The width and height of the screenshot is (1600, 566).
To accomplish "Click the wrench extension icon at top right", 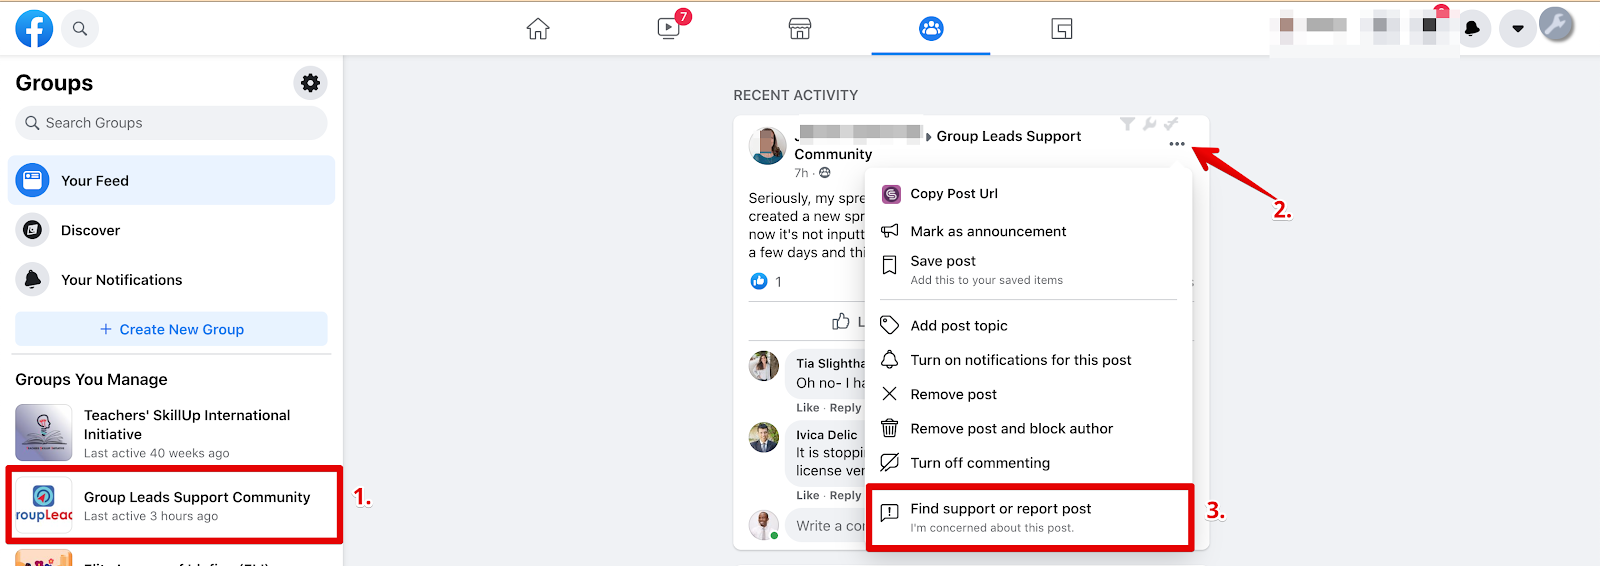I will (1557, 24).
